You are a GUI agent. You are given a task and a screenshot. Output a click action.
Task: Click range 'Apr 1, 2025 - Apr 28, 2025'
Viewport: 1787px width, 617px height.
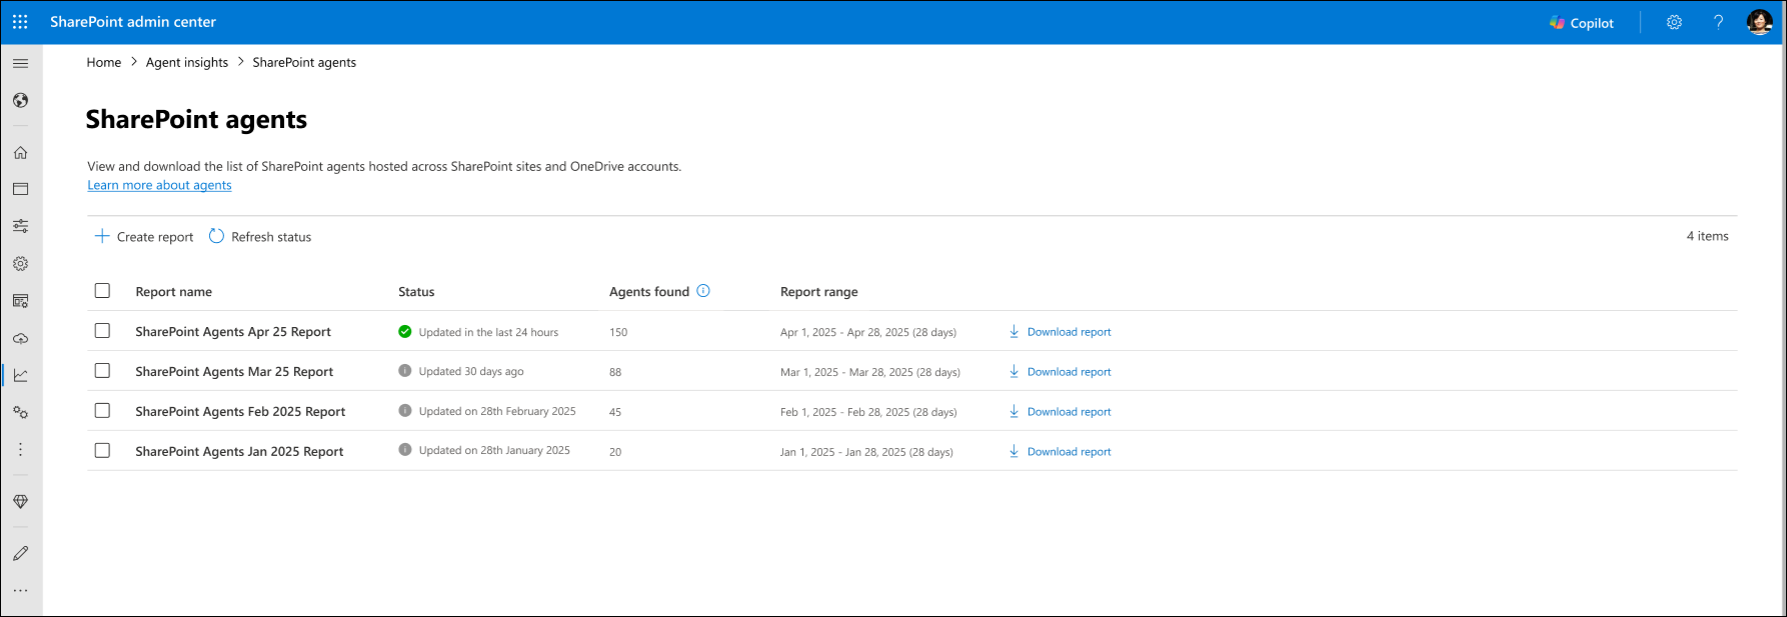(x=868, y=332)
